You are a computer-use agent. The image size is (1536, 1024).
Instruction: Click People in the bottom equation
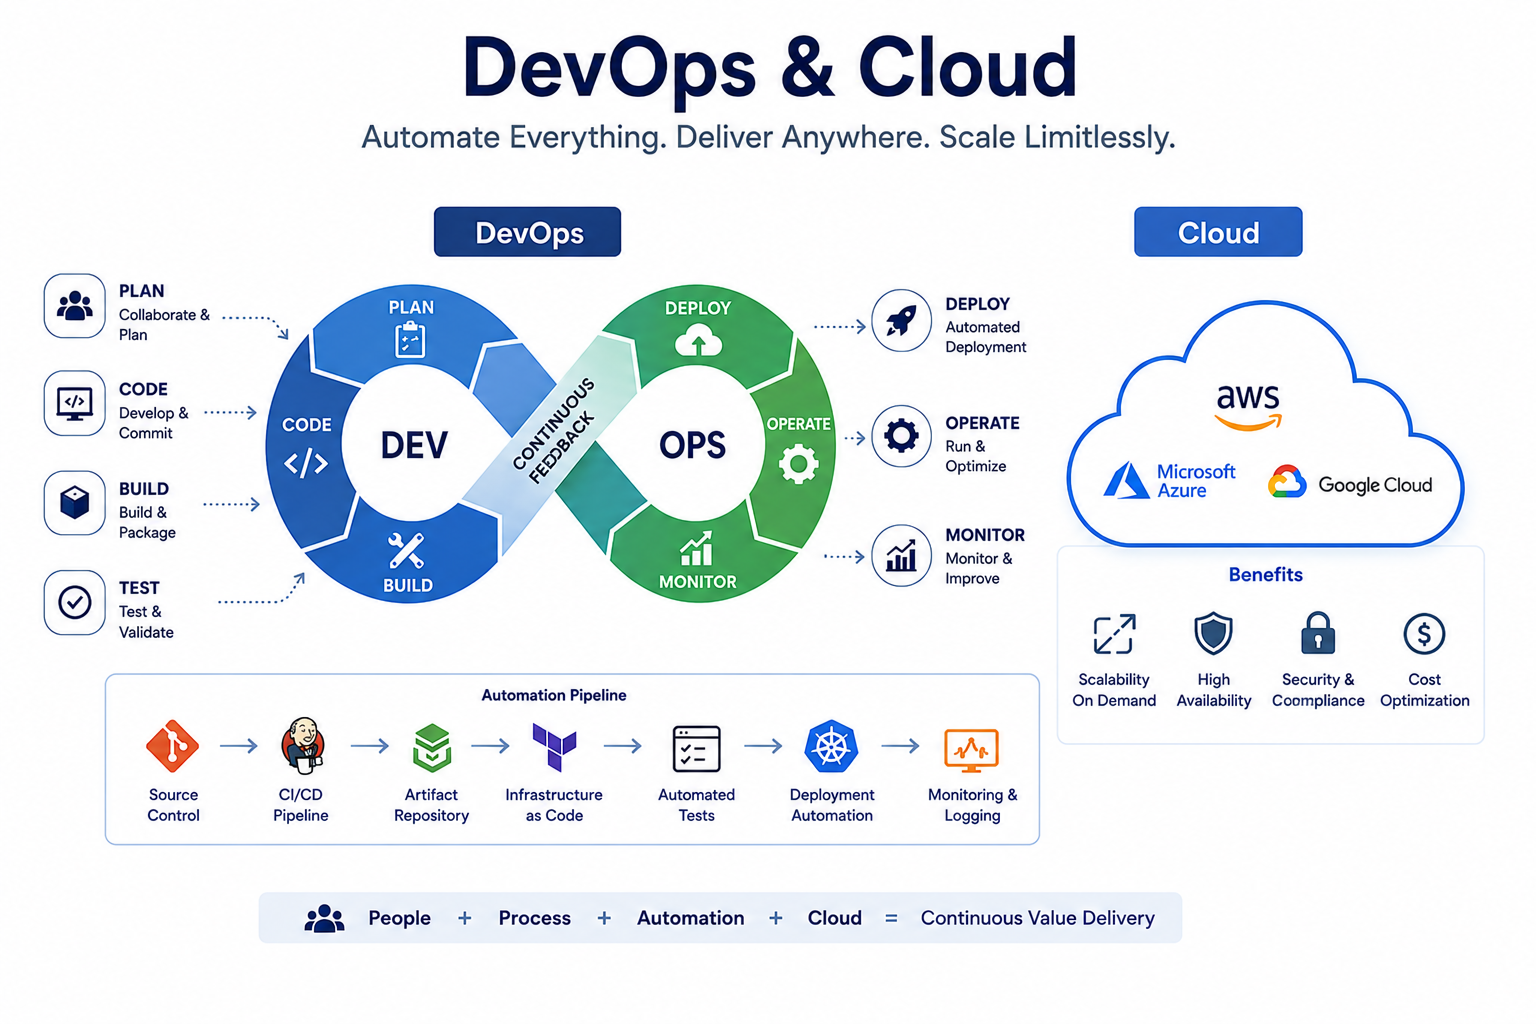coord(399,918)
